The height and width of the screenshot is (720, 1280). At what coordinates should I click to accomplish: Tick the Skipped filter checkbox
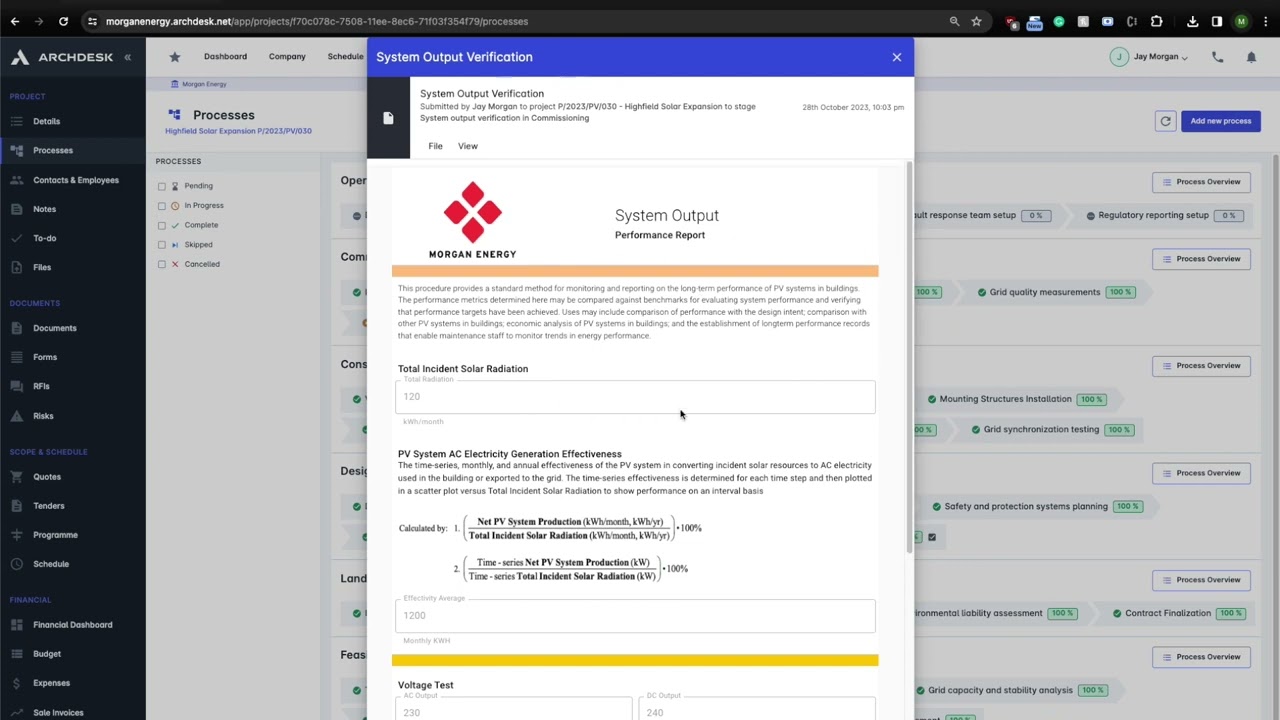[162, 245]
